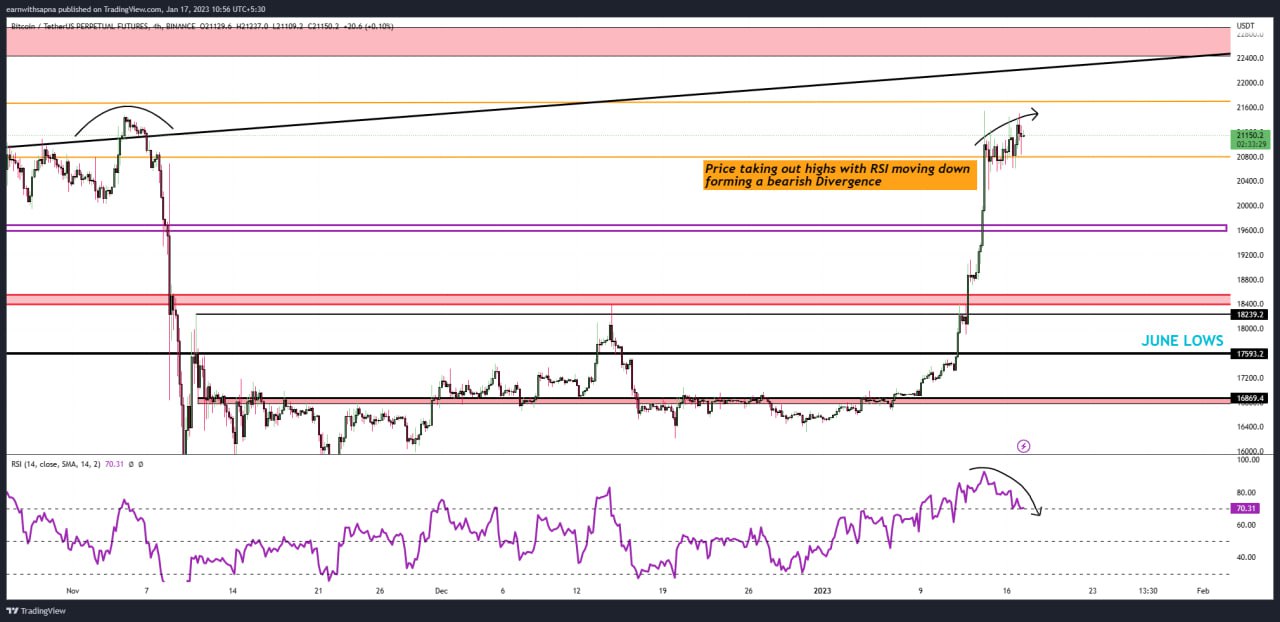Screen dimensions: 1280x622
Task: Click the 19 date label on the time axis
Action: tap(662, 590)
